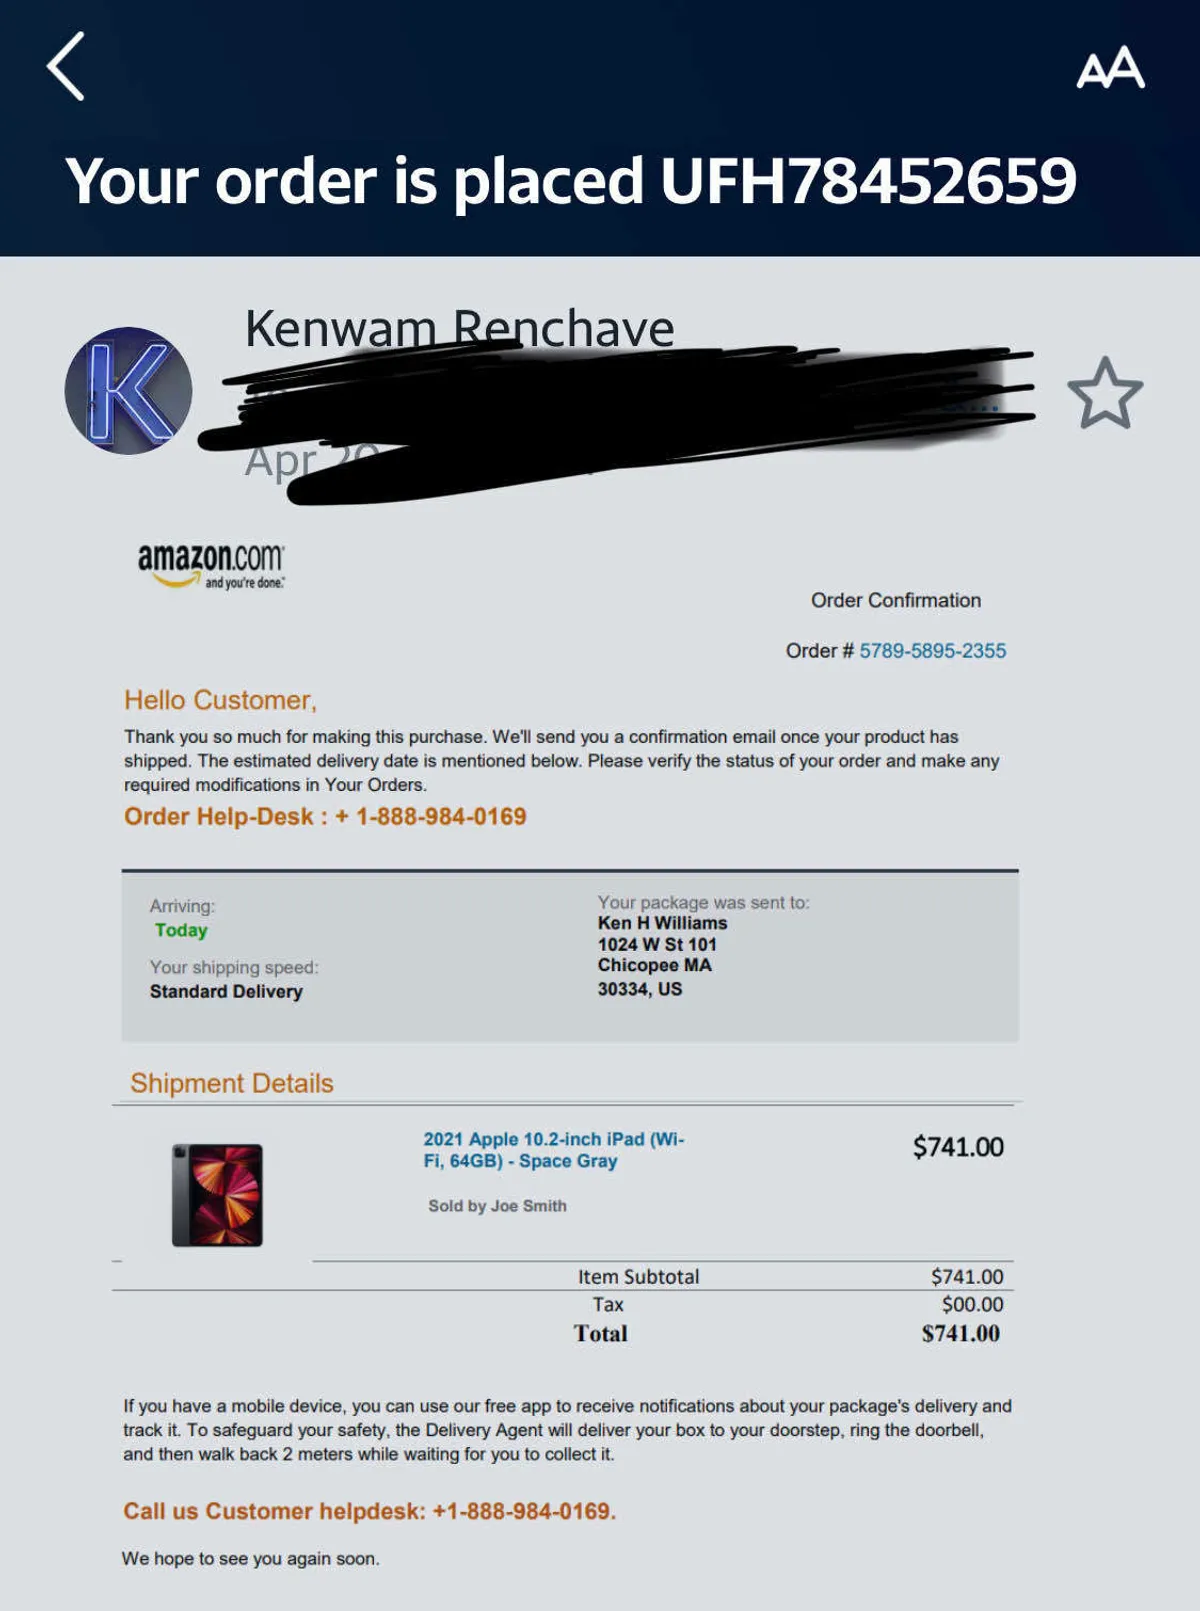Image resolution: width=1200 pixels, height=1611 pixels.
Task: Open the AA text size control
Action: point(1110,68)
